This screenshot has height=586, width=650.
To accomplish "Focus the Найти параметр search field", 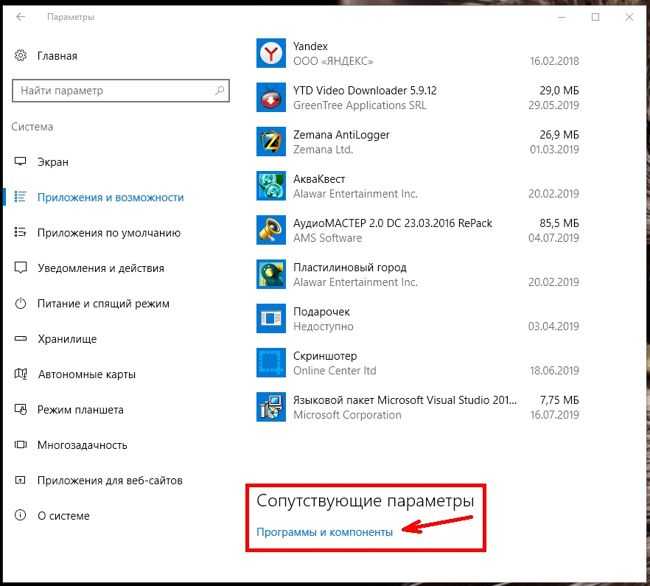I will tap(121, 90).
